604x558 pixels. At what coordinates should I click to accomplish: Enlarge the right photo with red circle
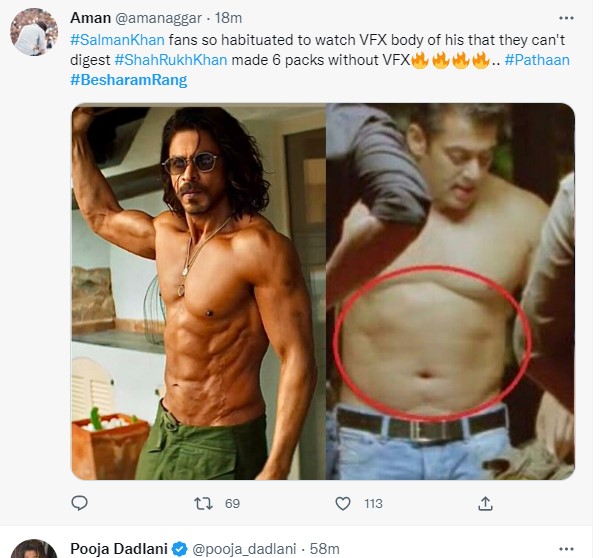[x=450, y=292]
